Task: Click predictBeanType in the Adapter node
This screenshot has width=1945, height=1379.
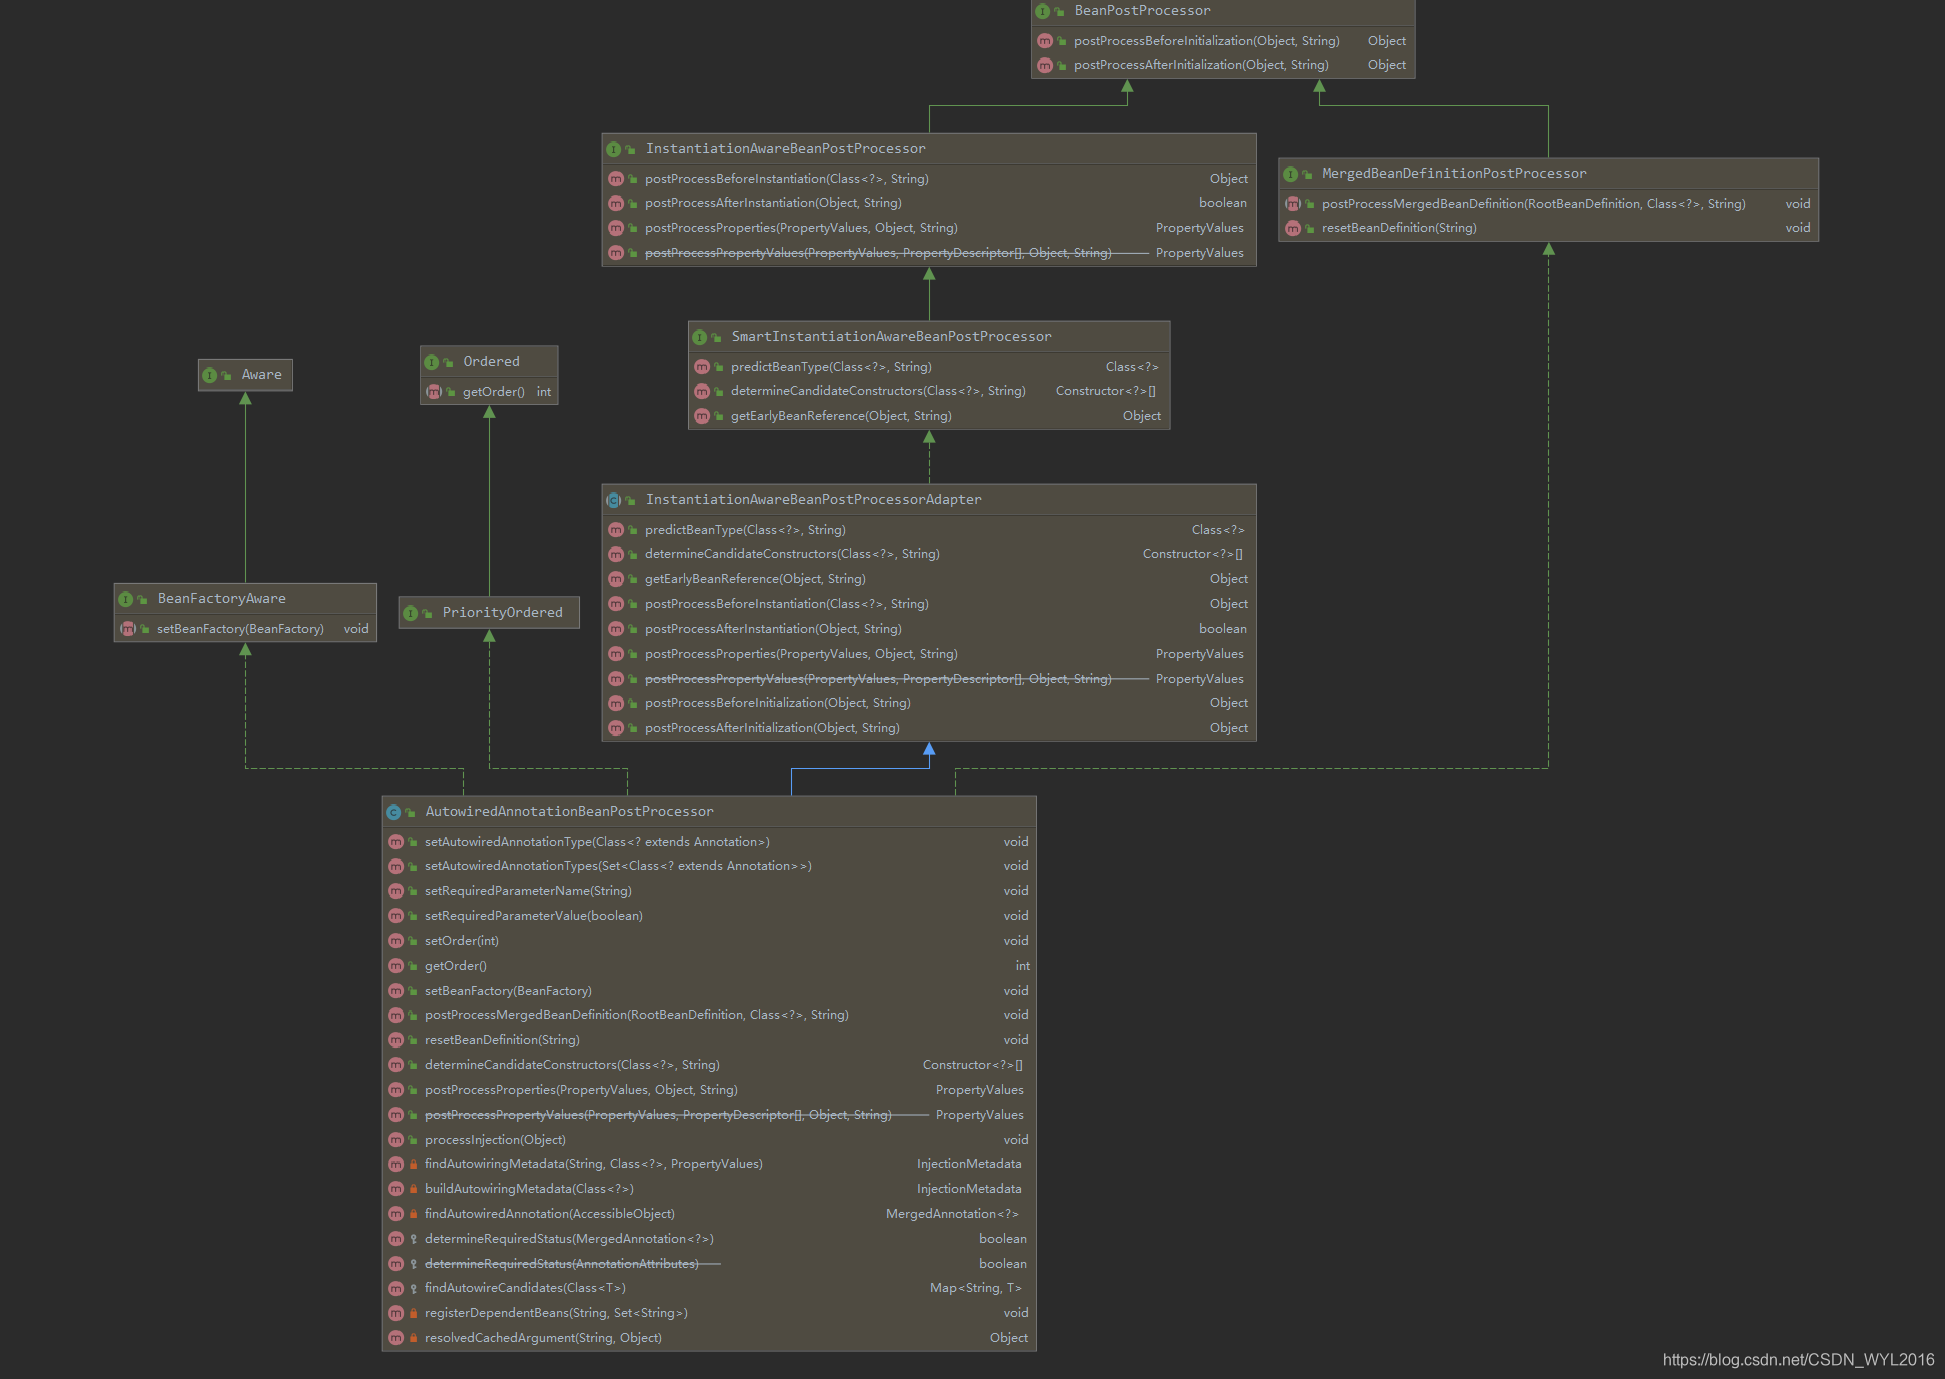Action: (745, 530)
